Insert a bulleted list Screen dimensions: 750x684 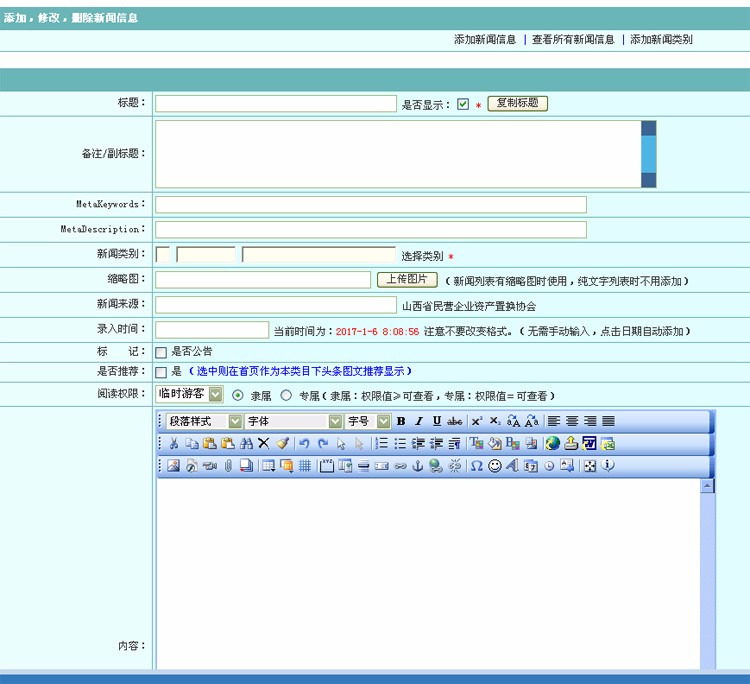(400, 443)
